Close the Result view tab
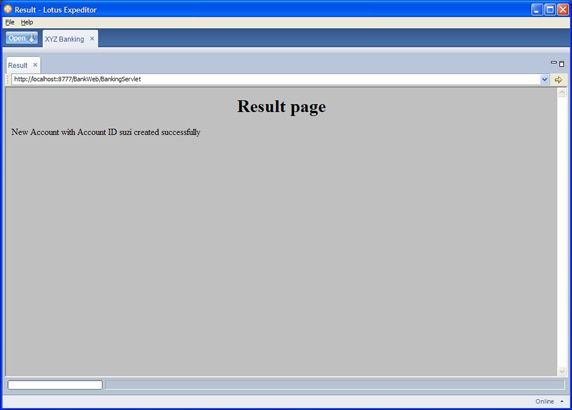The image size is (572, 410). 35,65
